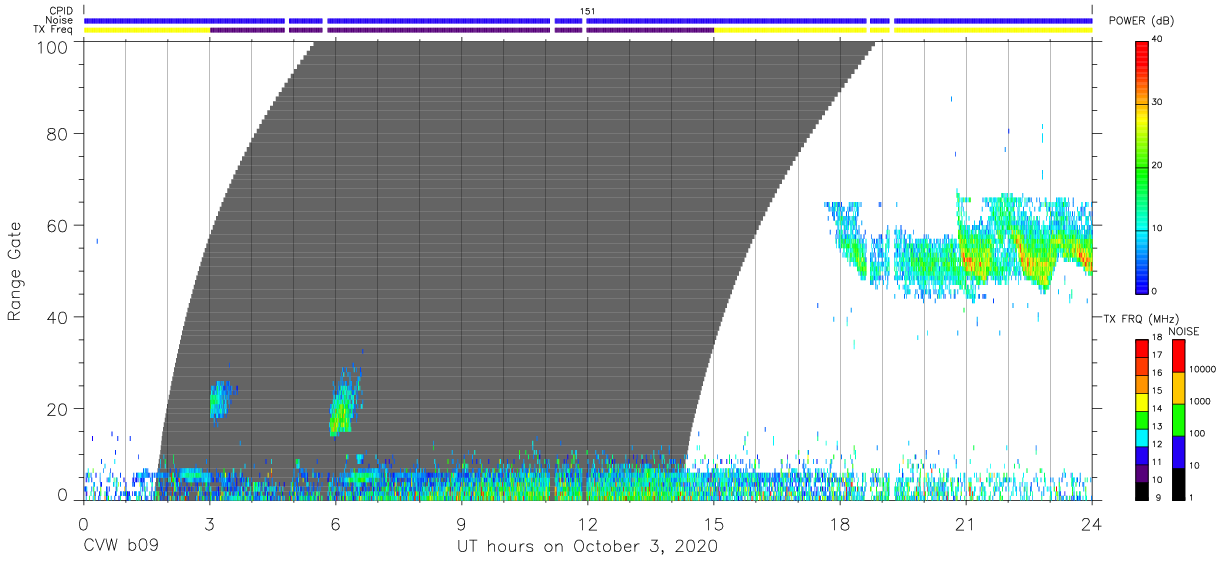Pick the black 9-10 MHz frequency swatch
Image resolution: width=1228 pixels, height=567 pixels.
[x=1141, y=489]
